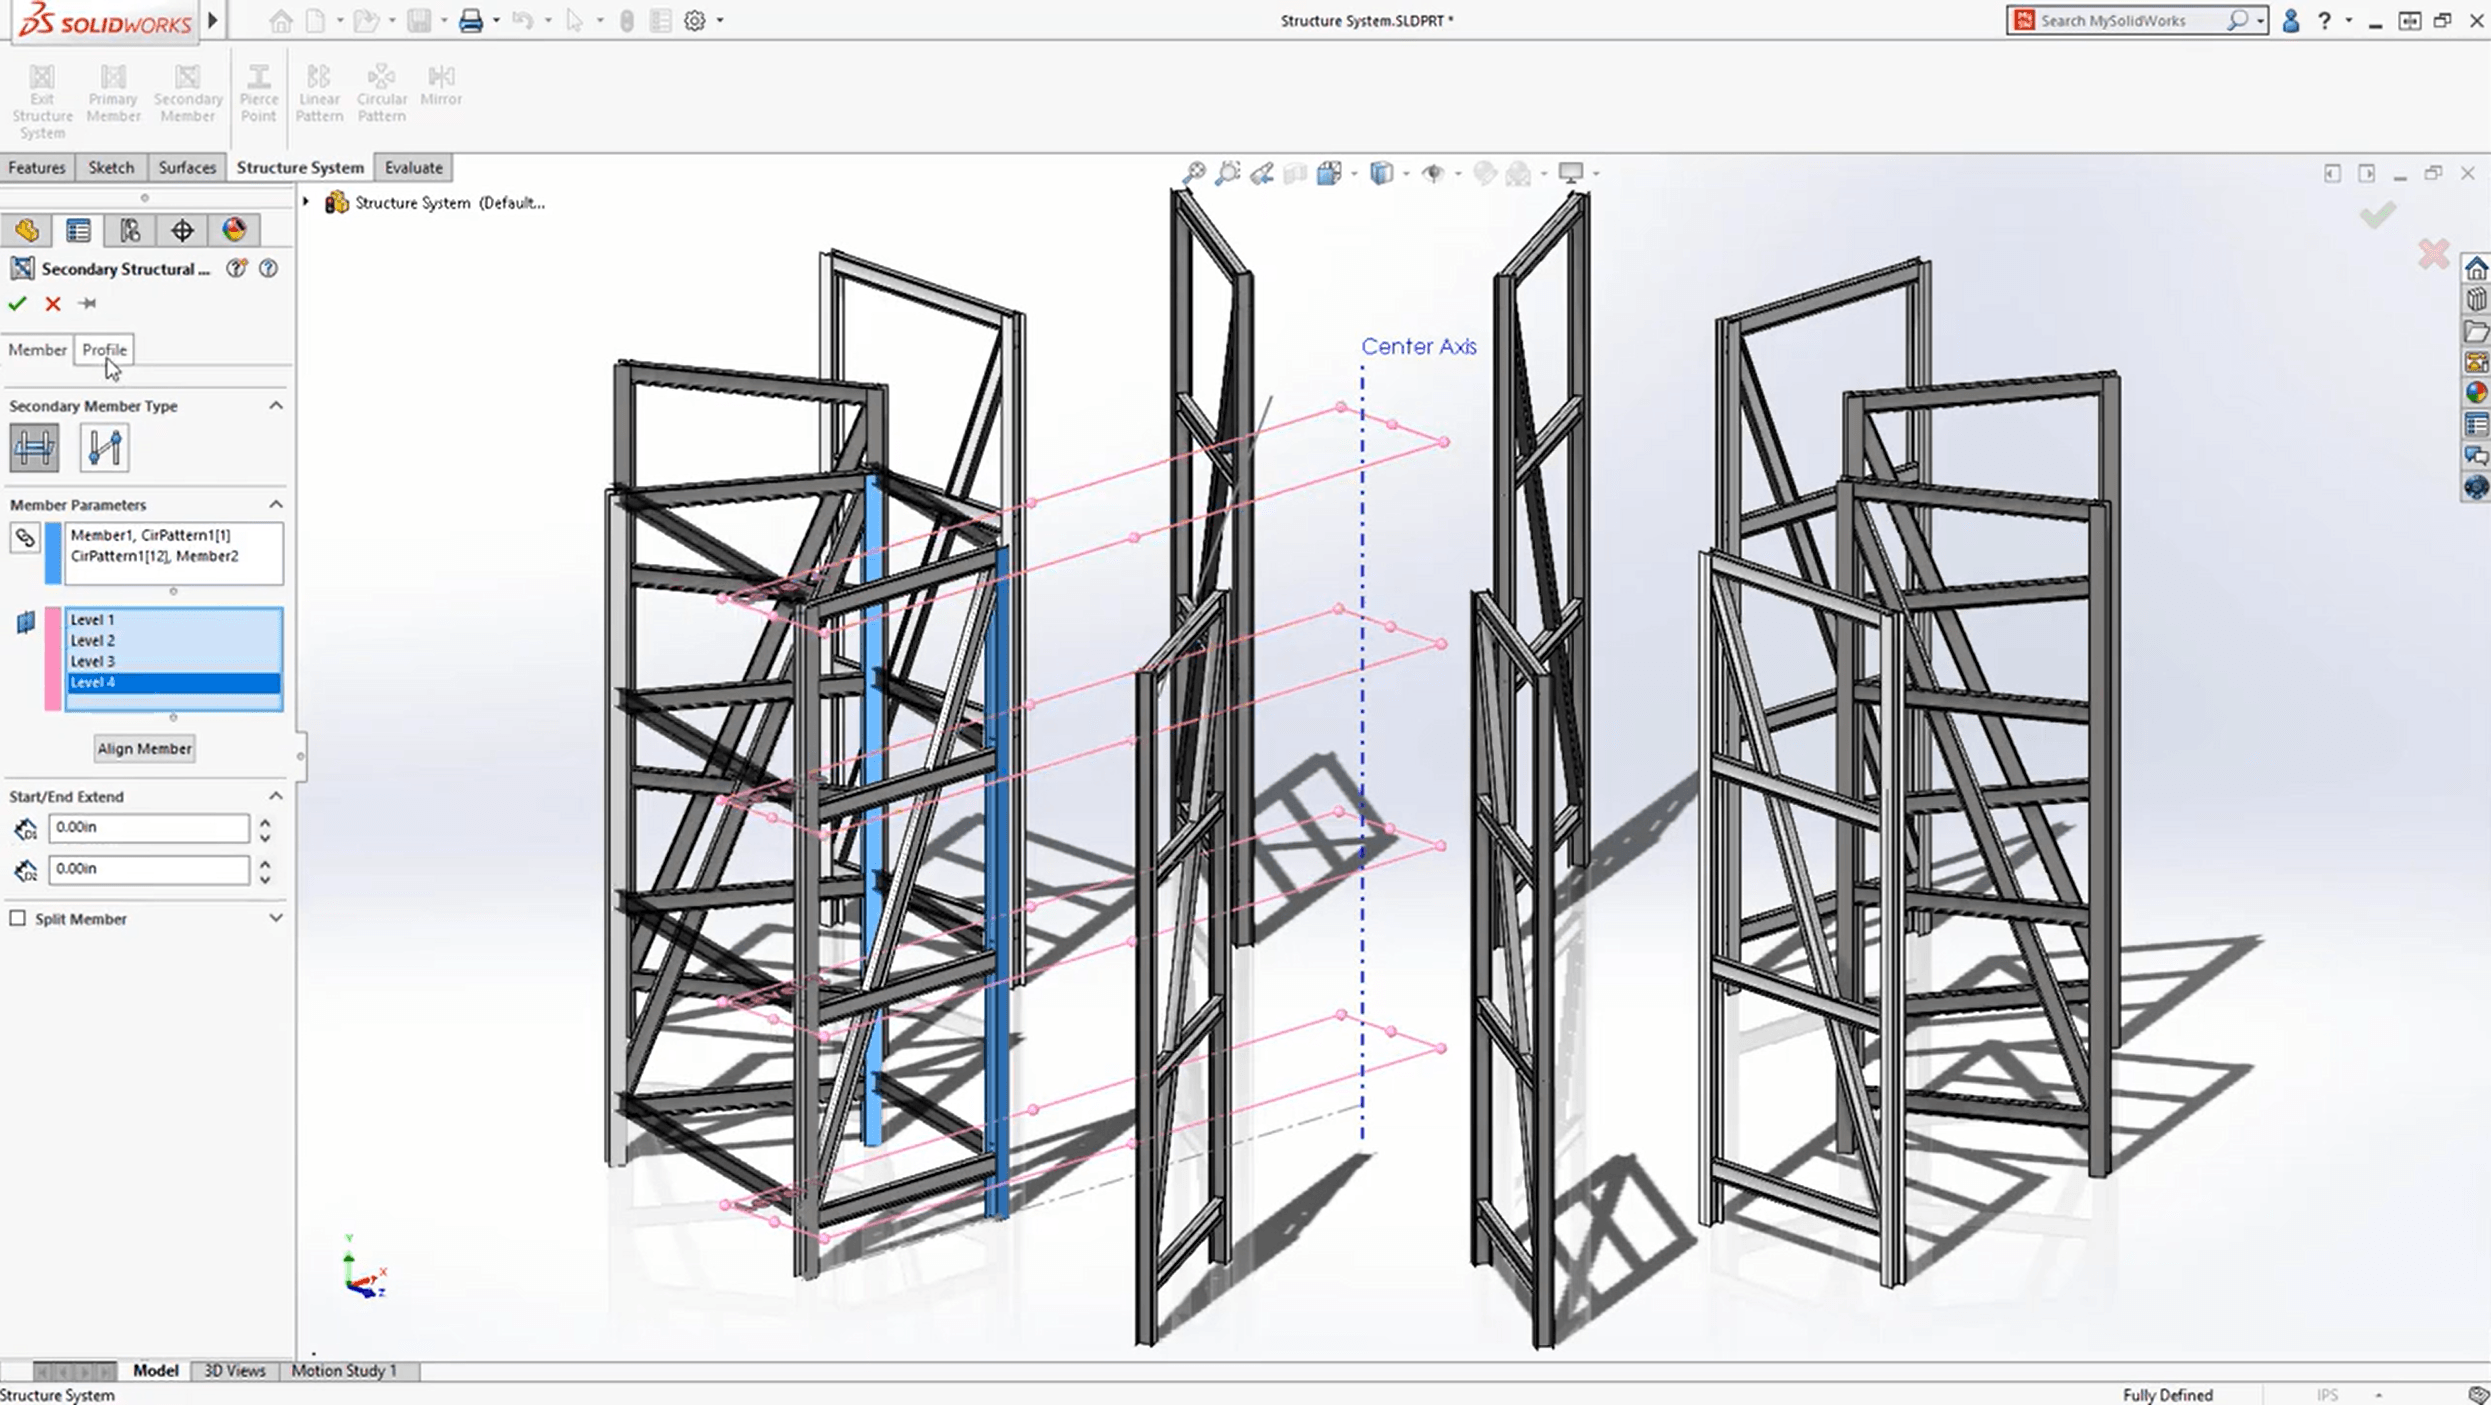Switch to the Evaluate ribbon tab
The height and width of the screenshot is (1405, 2491).
[x=413, y=167]
